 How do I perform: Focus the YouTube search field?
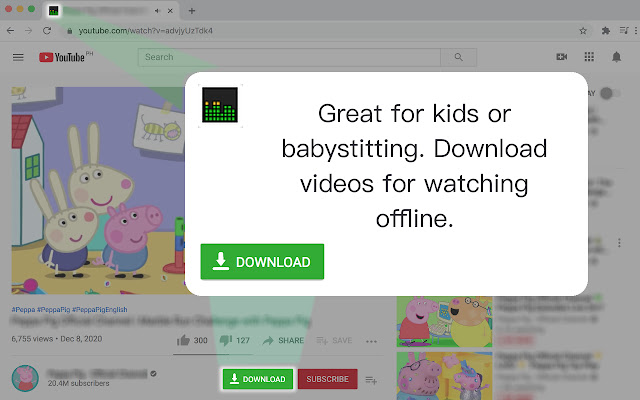[289, 57]
